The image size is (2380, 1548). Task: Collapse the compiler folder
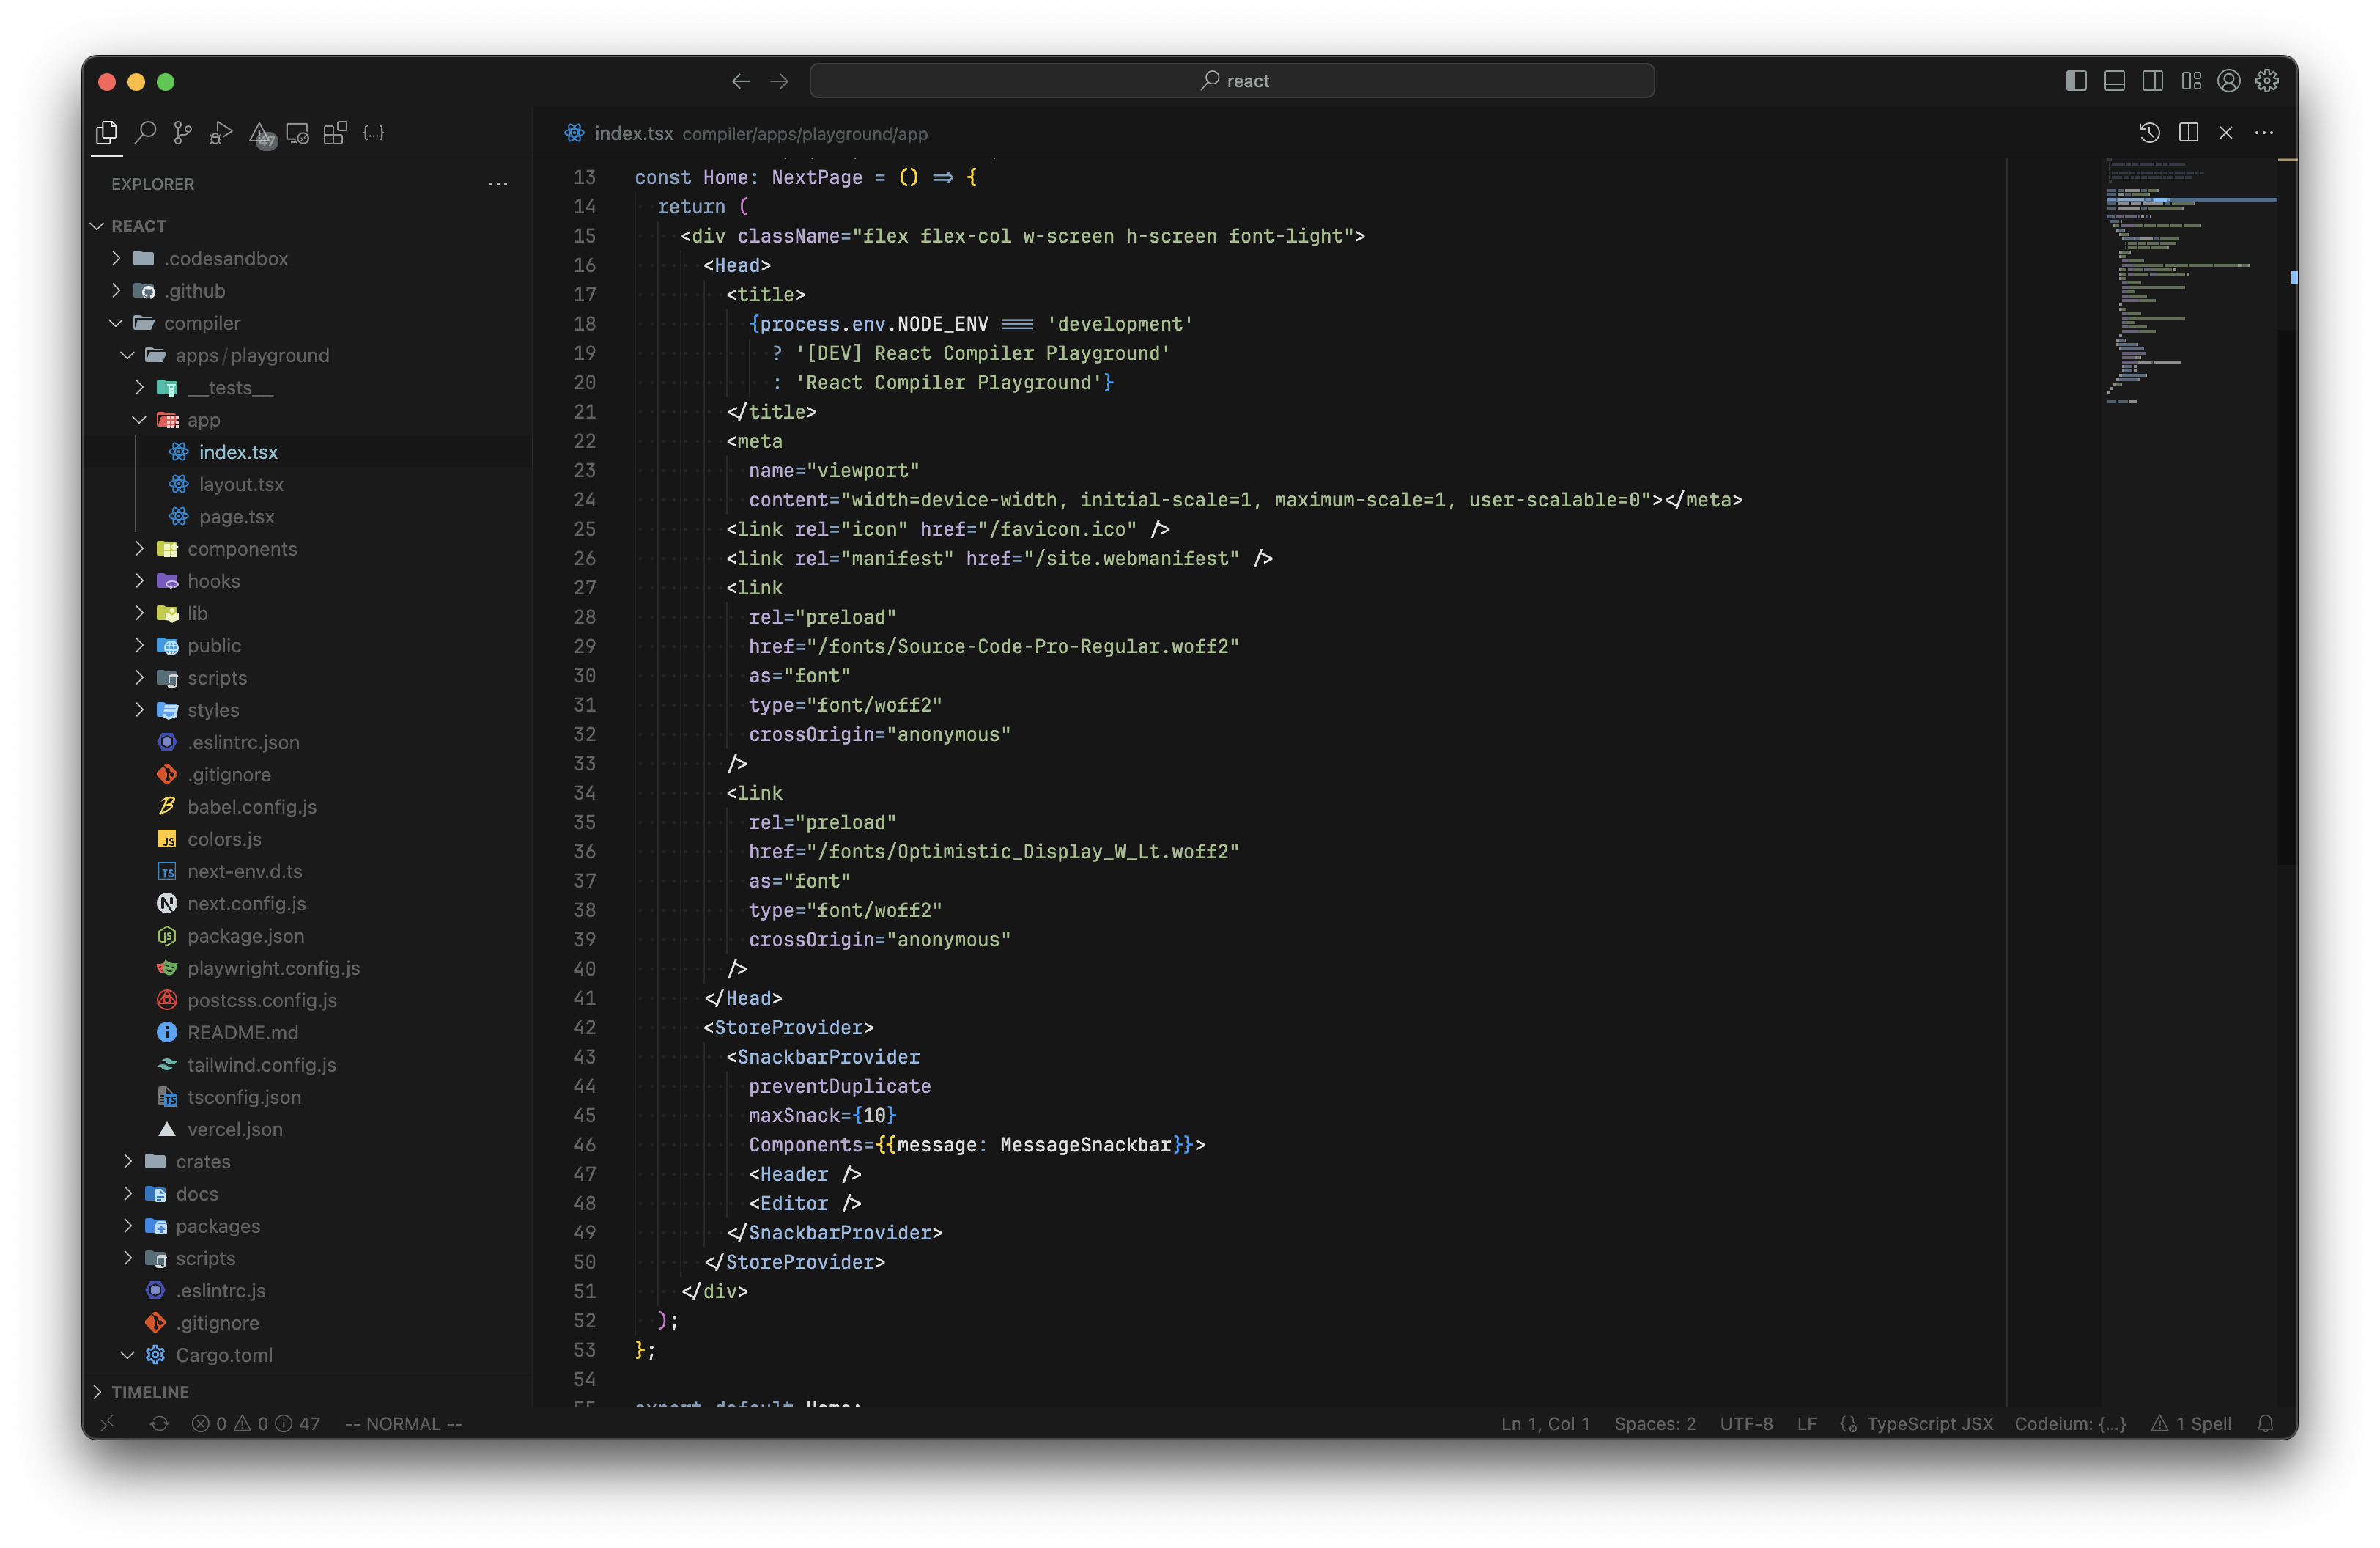[x=201, y=323]
